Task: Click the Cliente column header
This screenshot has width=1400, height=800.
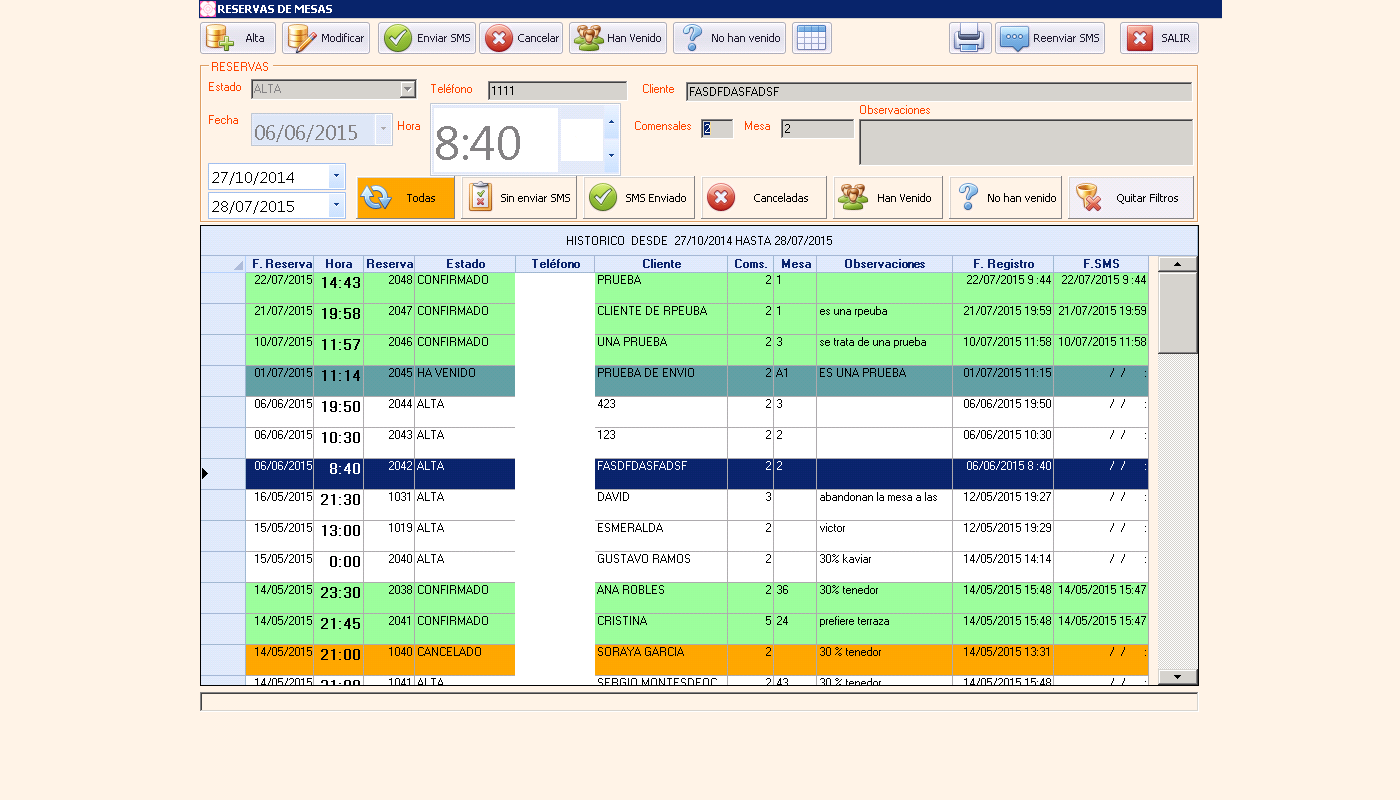Action: coord(661,264)
